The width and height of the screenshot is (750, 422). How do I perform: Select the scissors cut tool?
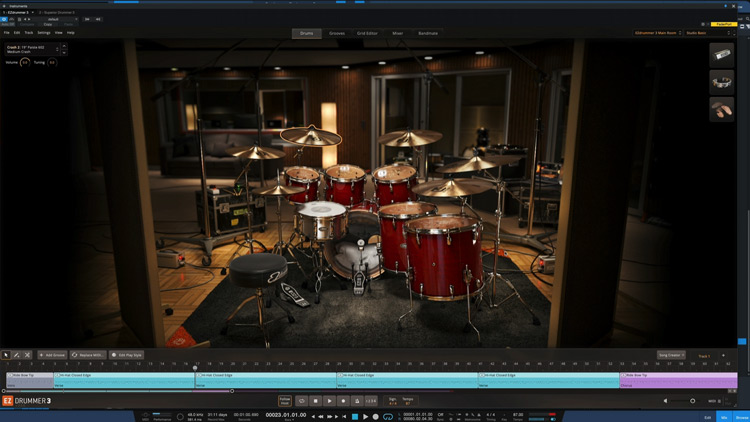point(27,355)
